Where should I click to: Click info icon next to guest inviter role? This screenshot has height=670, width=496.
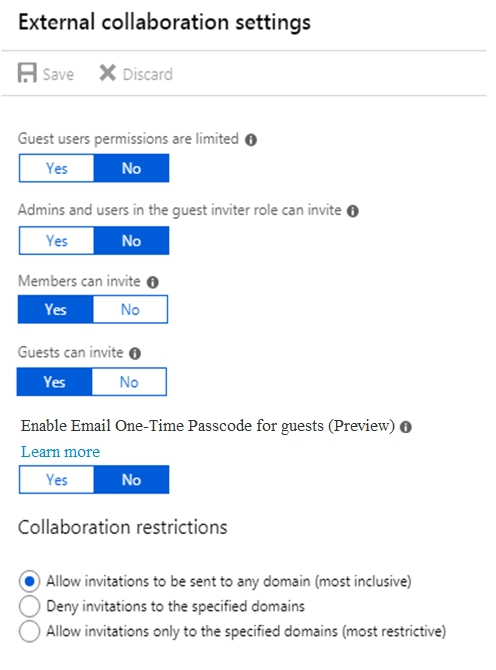(x=352, y=211)
